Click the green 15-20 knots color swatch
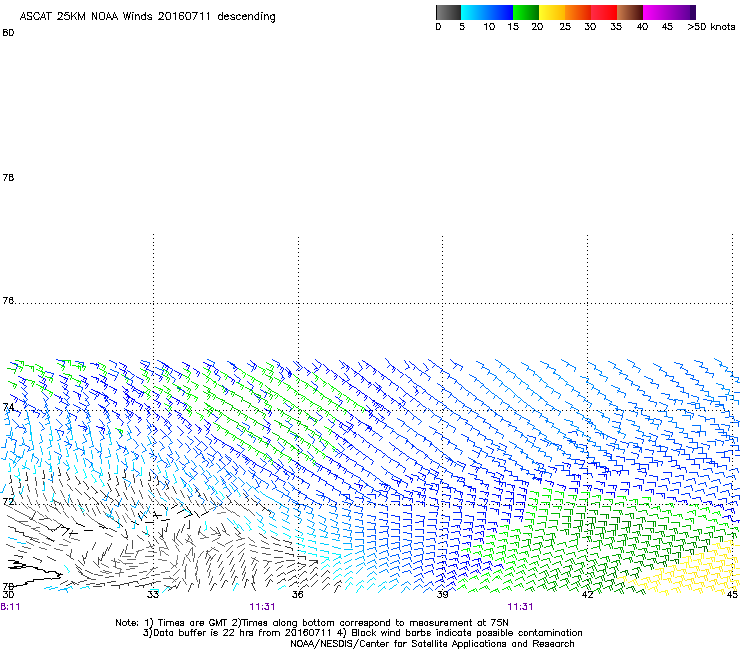 pos(526,12)
